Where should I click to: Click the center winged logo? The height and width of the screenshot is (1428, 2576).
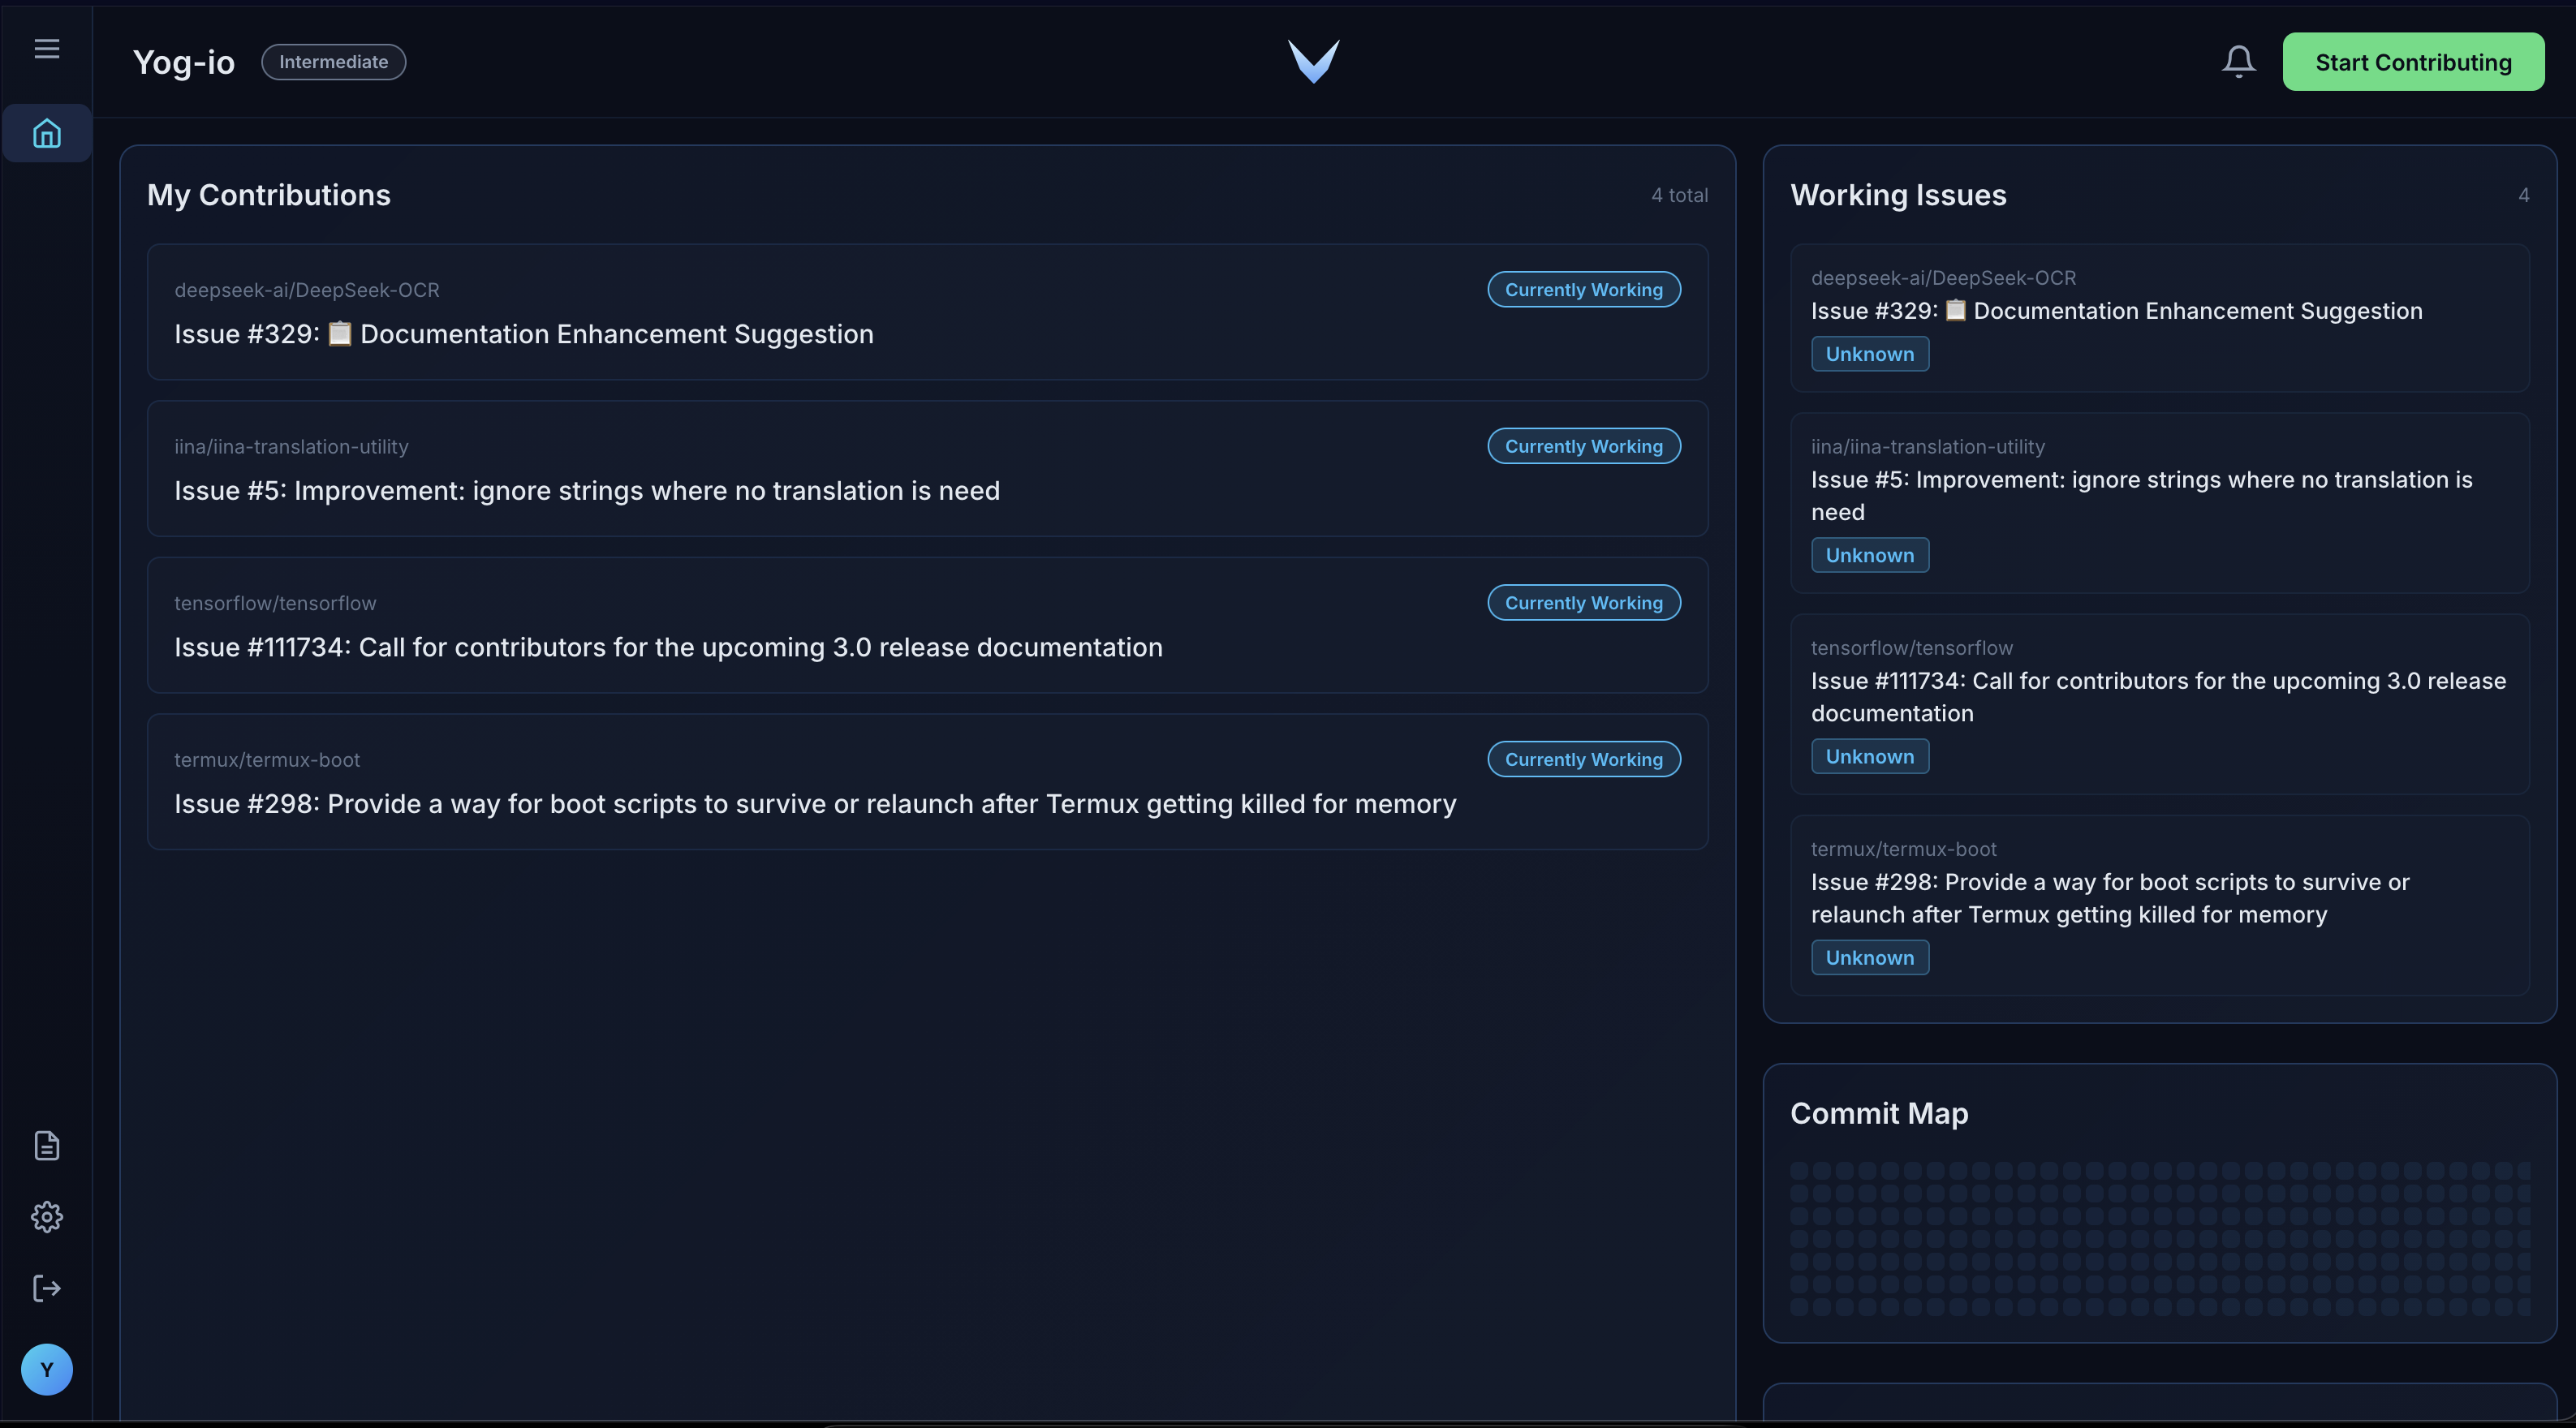pyautogui.click(x=1313, y=62)
